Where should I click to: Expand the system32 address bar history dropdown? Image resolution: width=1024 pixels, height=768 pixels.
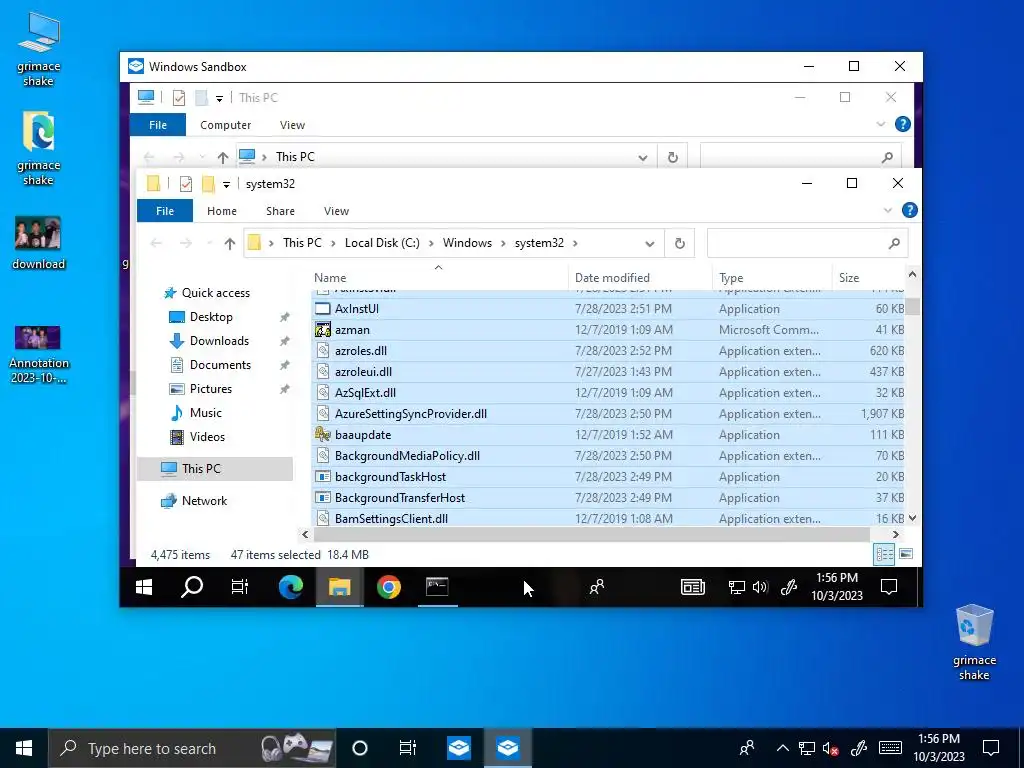(x=649, y=244)
